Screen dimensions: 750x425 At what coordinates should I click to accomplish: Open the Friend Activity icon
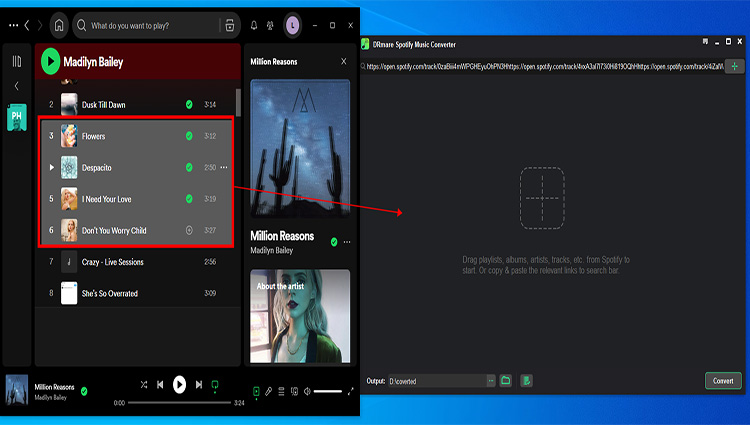coord(270,25)
